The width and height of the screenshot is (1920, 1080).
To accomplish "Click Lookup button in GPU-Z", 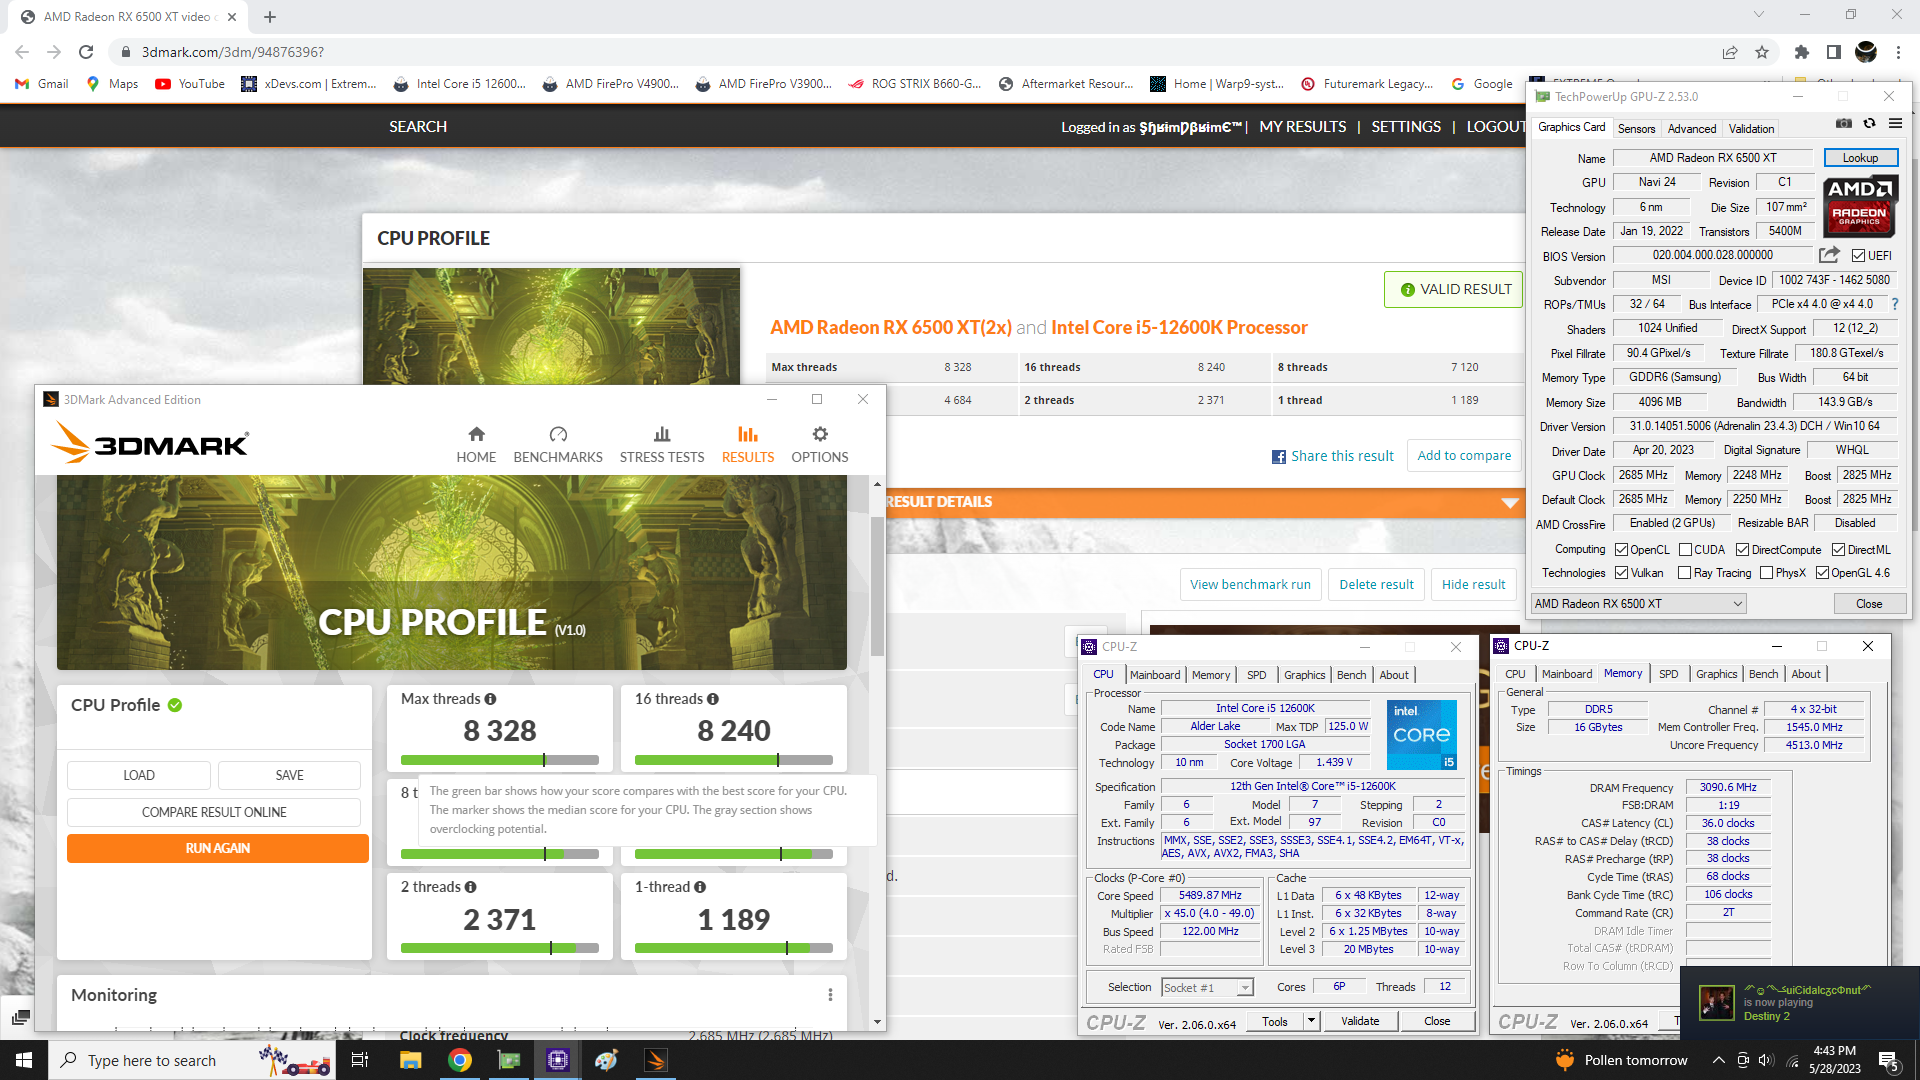I will 1860,158.
